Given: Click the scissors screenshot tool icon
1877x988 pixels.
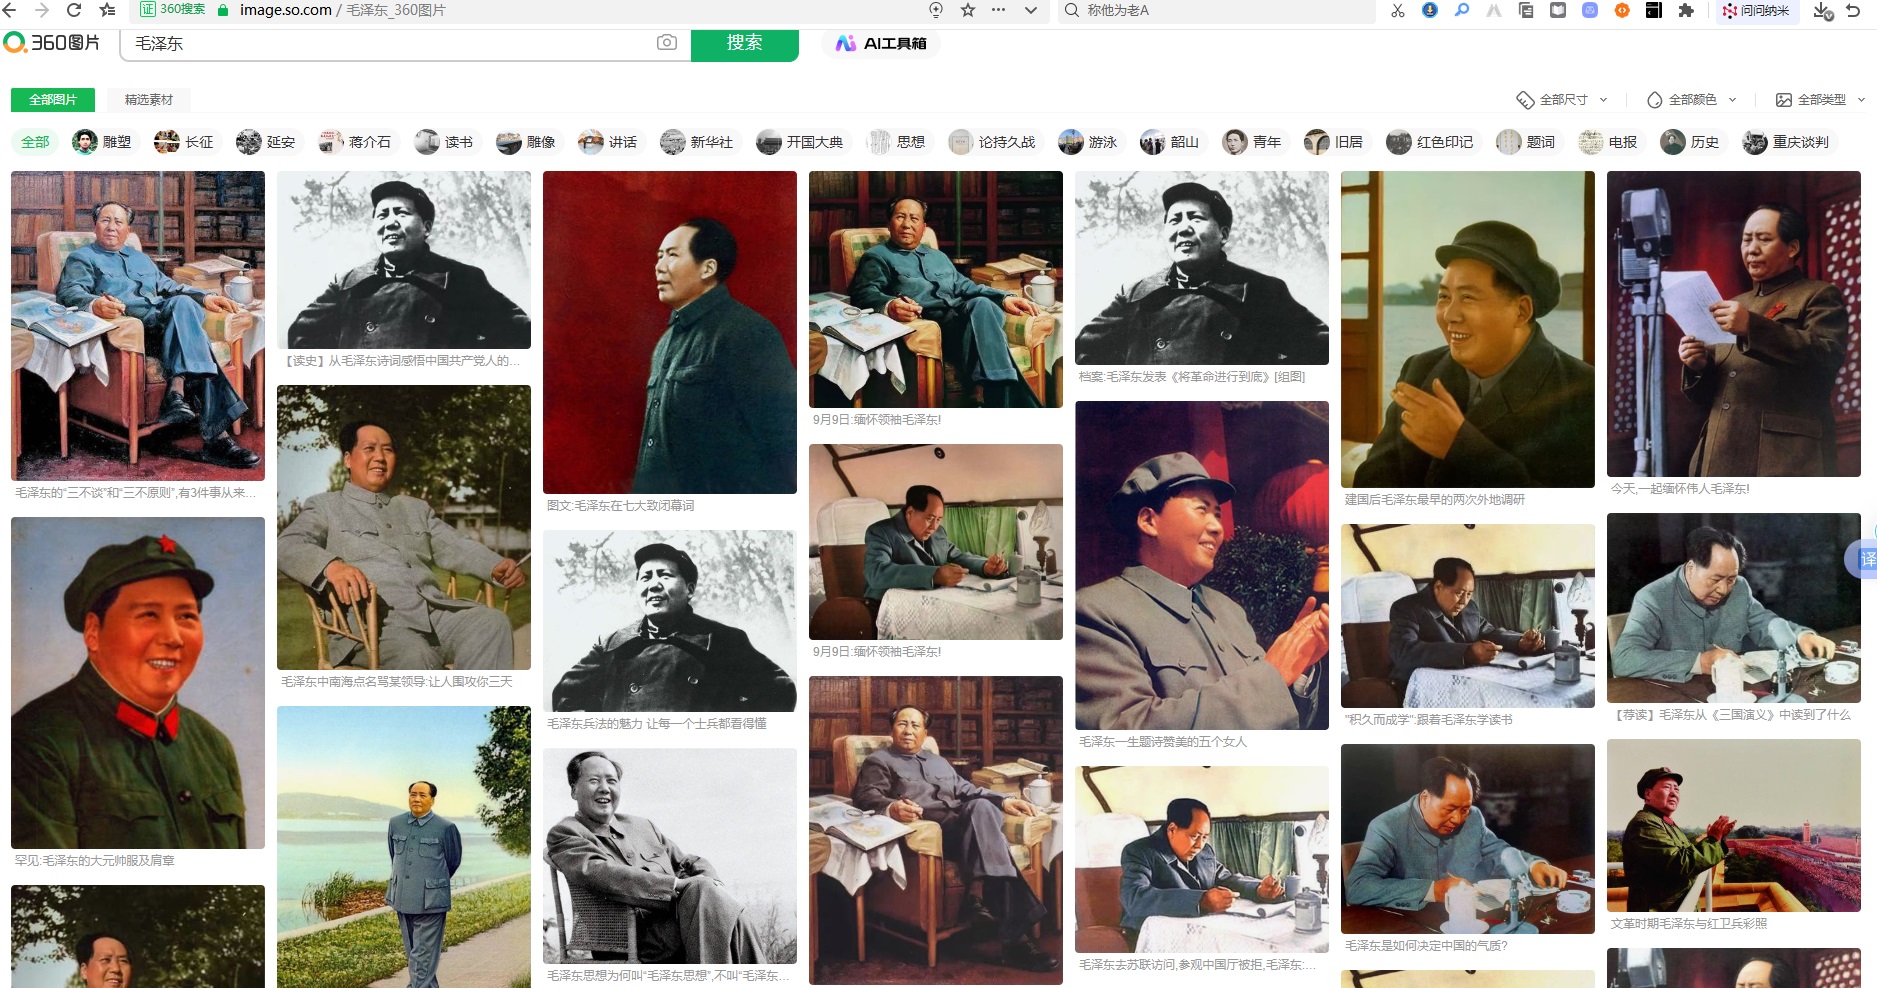Looking at the screenshot, I should click(1397, 10).
